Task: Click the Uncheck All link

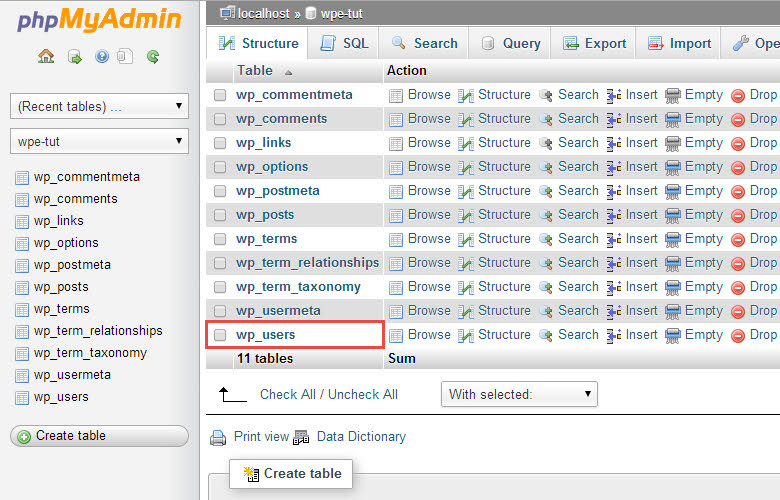Action: (363, 395)
